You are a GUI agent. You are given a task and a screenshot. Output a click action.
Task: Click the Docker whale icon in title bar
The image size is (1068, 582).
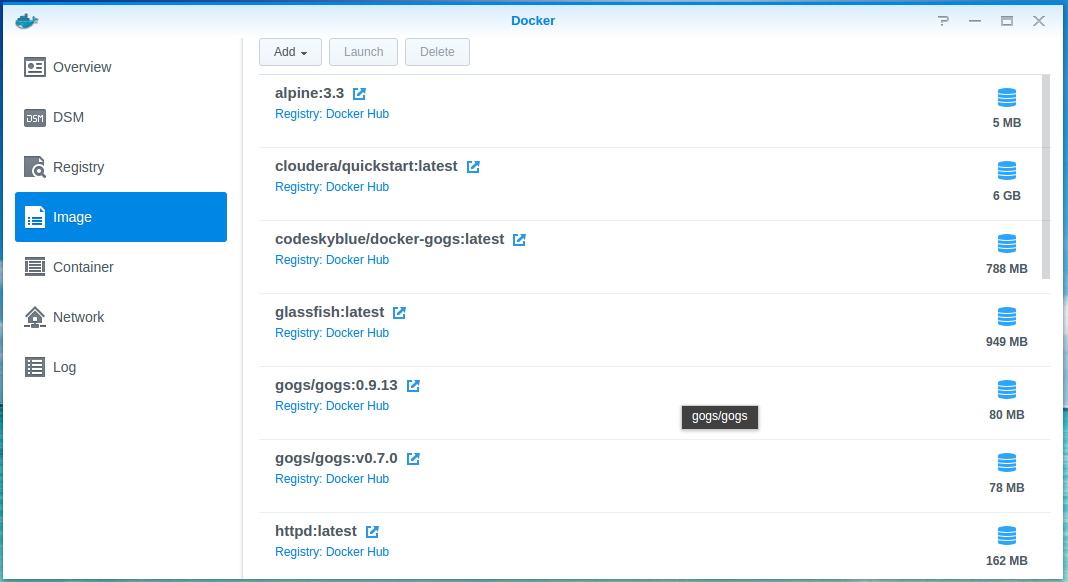coord(27,21)
